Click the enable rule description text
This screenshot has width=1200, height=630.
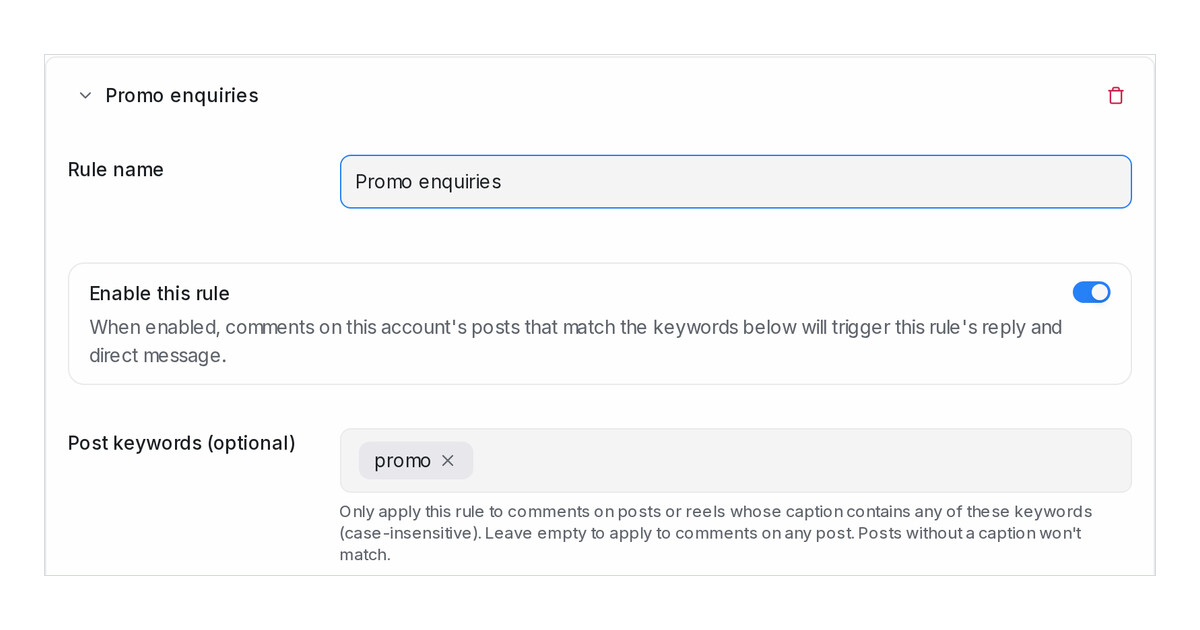click(x=576, y=342)
